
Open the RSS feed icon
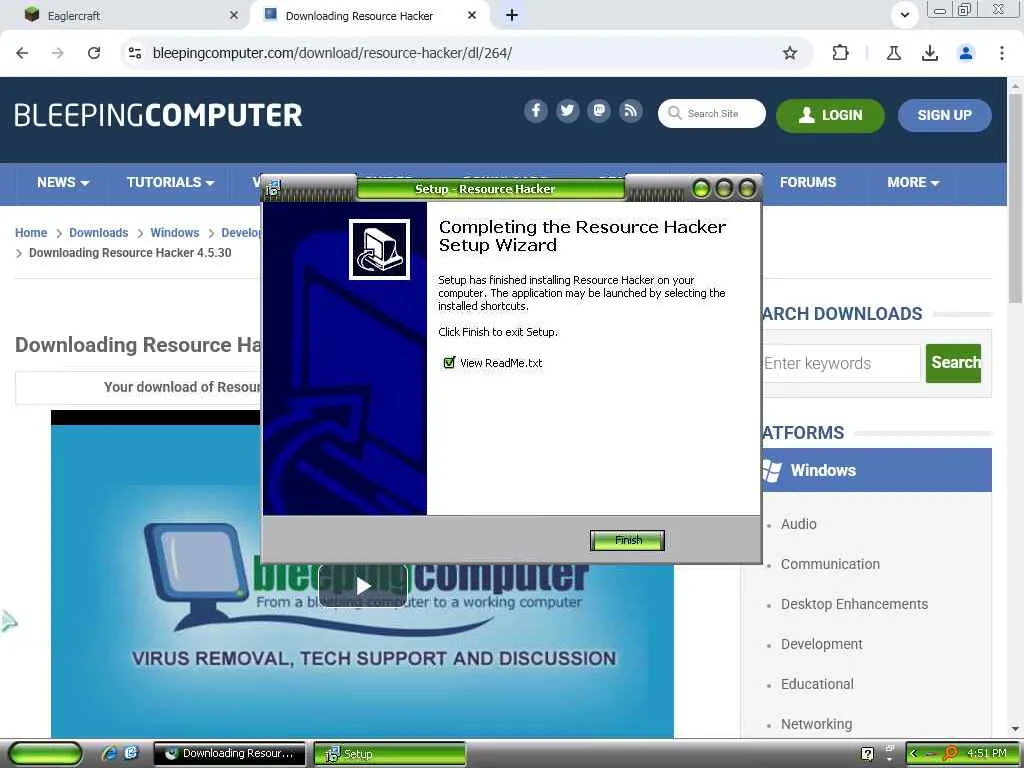tap(630, 111)
